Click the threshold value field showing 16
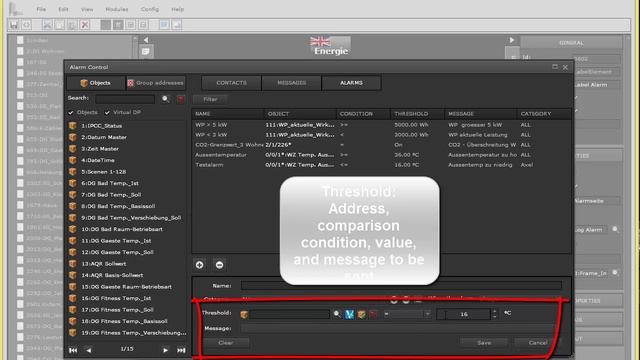The image size is (640, 360). 464,314
